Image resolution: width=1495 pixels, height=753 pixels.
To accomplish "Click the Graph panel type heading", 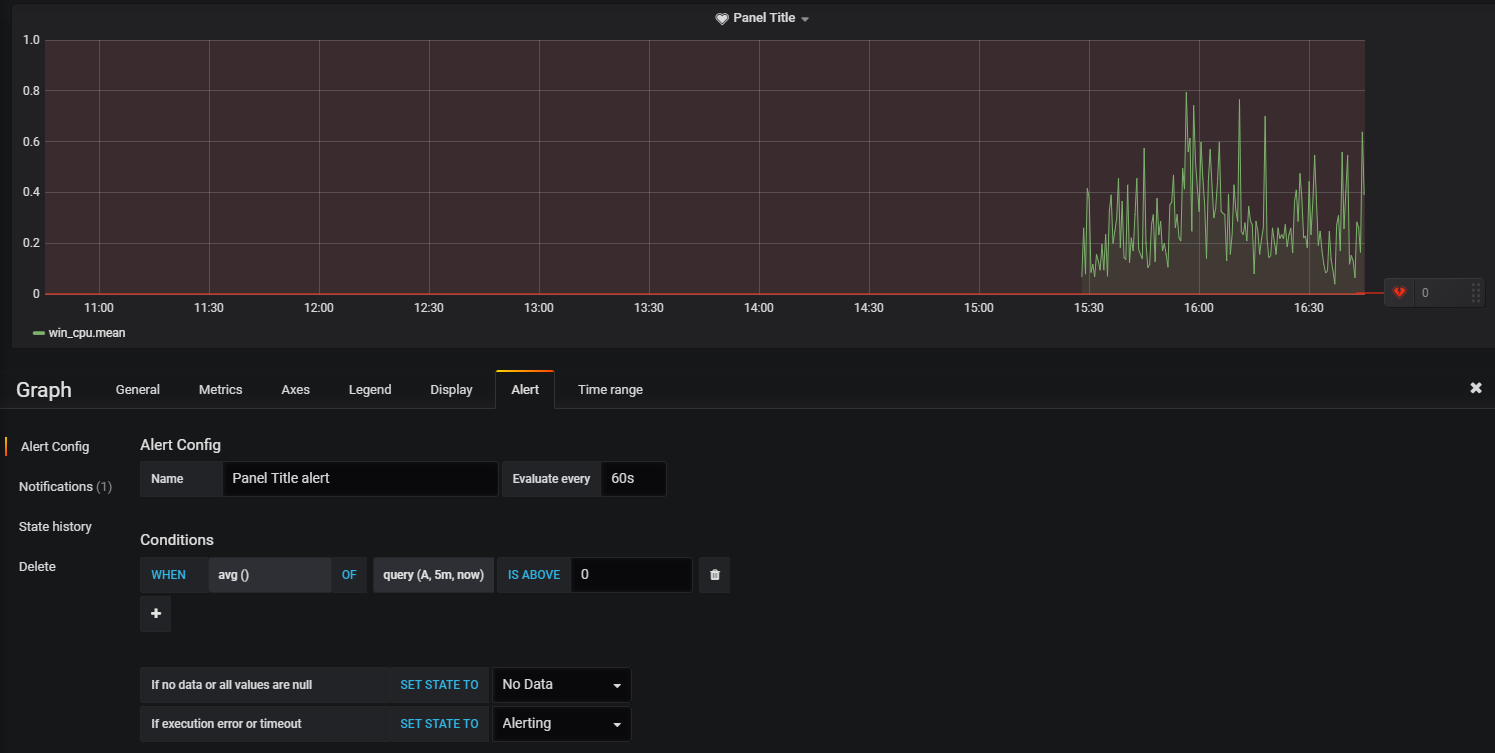I will pyautogui.click(x=44, y=390).
